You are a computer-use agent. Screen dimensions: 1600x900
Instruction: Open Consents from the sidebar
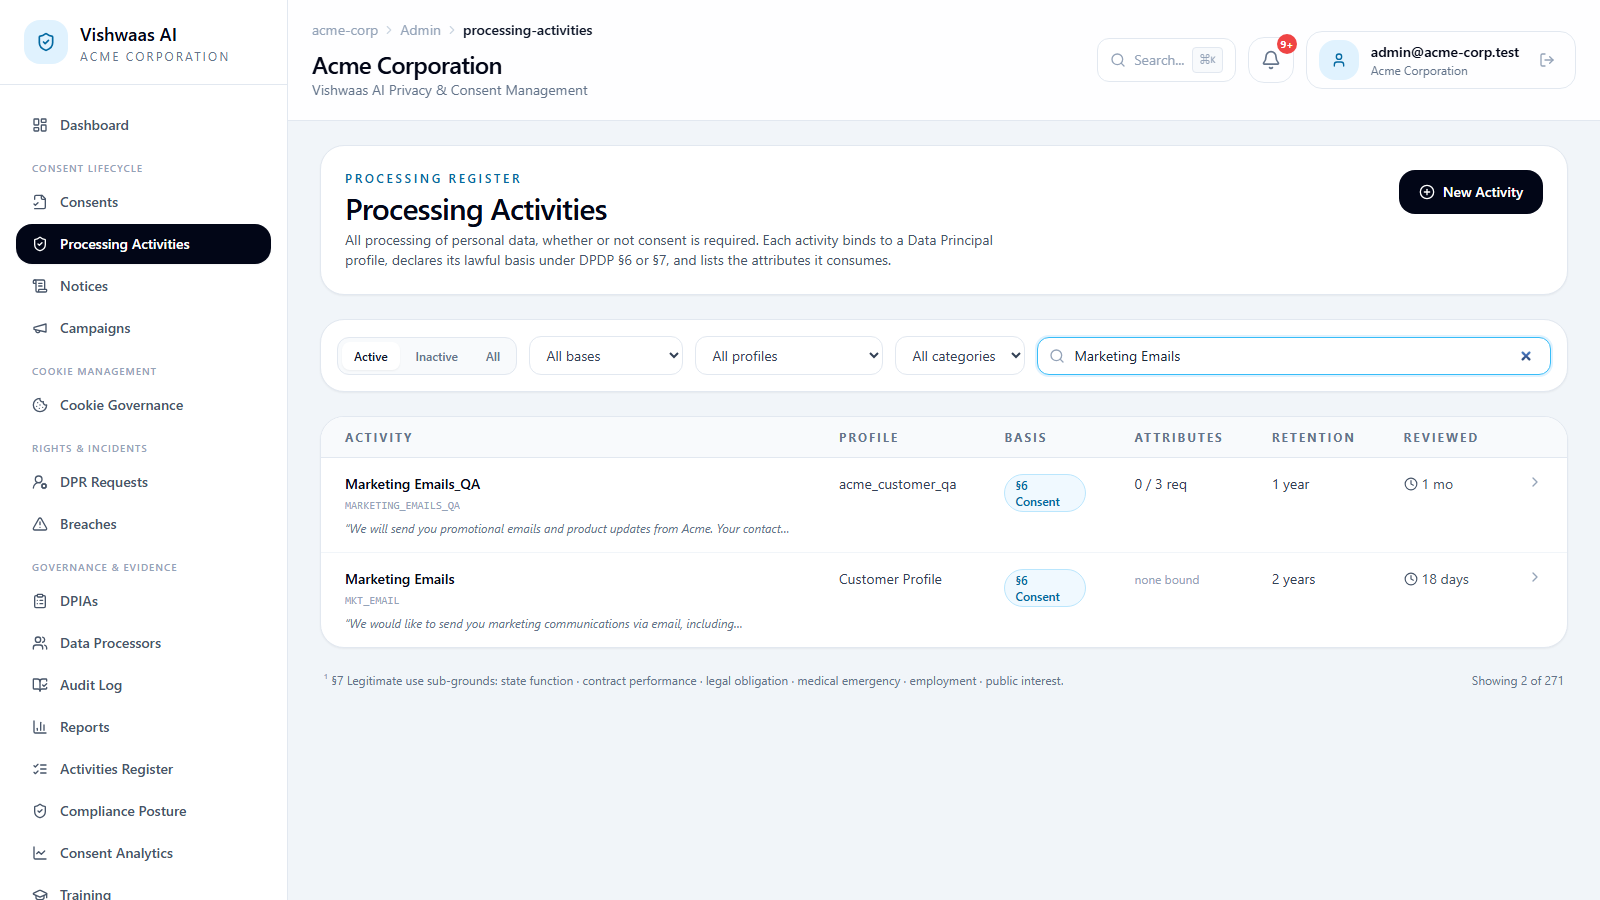143,202
